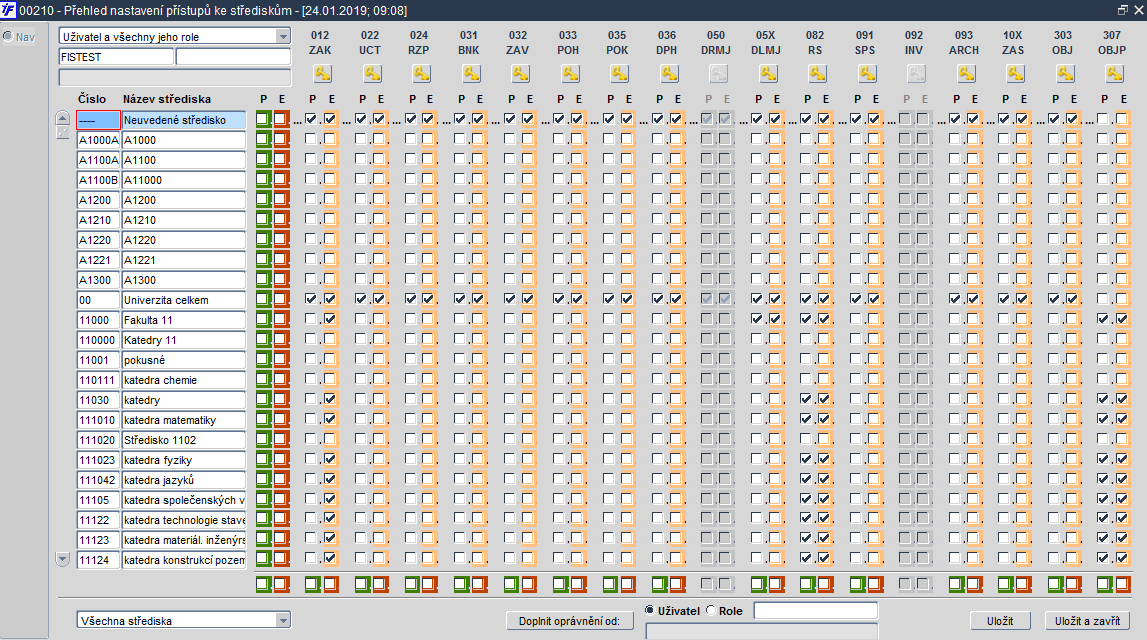The image size is (1147, 640).
Task: Click the key icon under 093 ARCH
Action: pos(965,73)
